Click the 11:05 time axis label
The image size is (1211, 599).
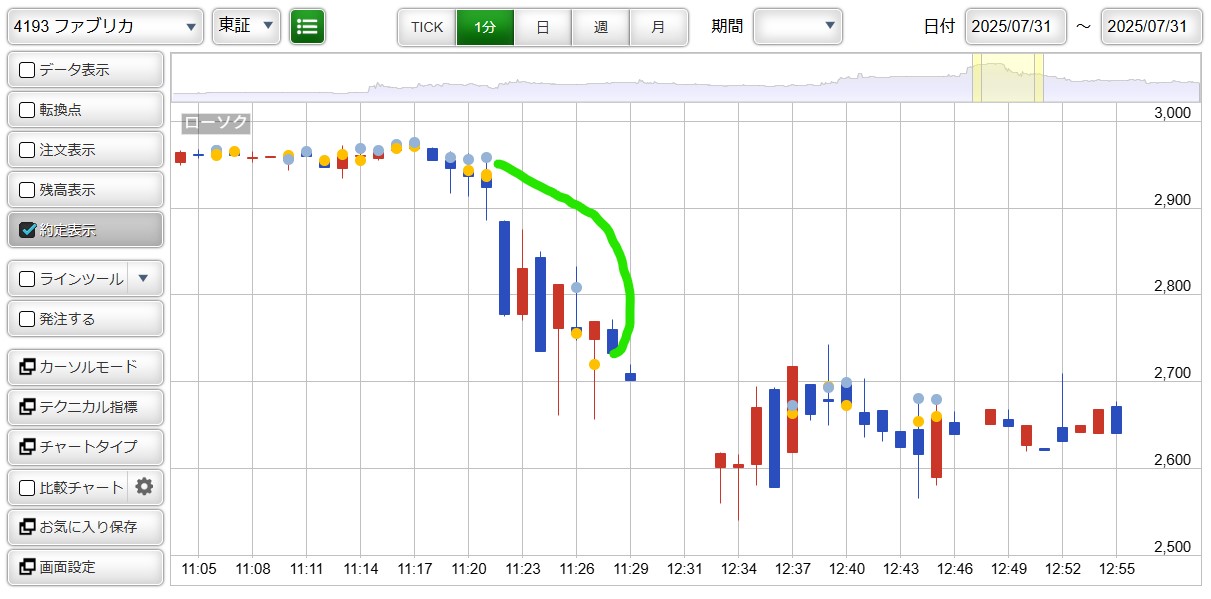coord(199,568)
